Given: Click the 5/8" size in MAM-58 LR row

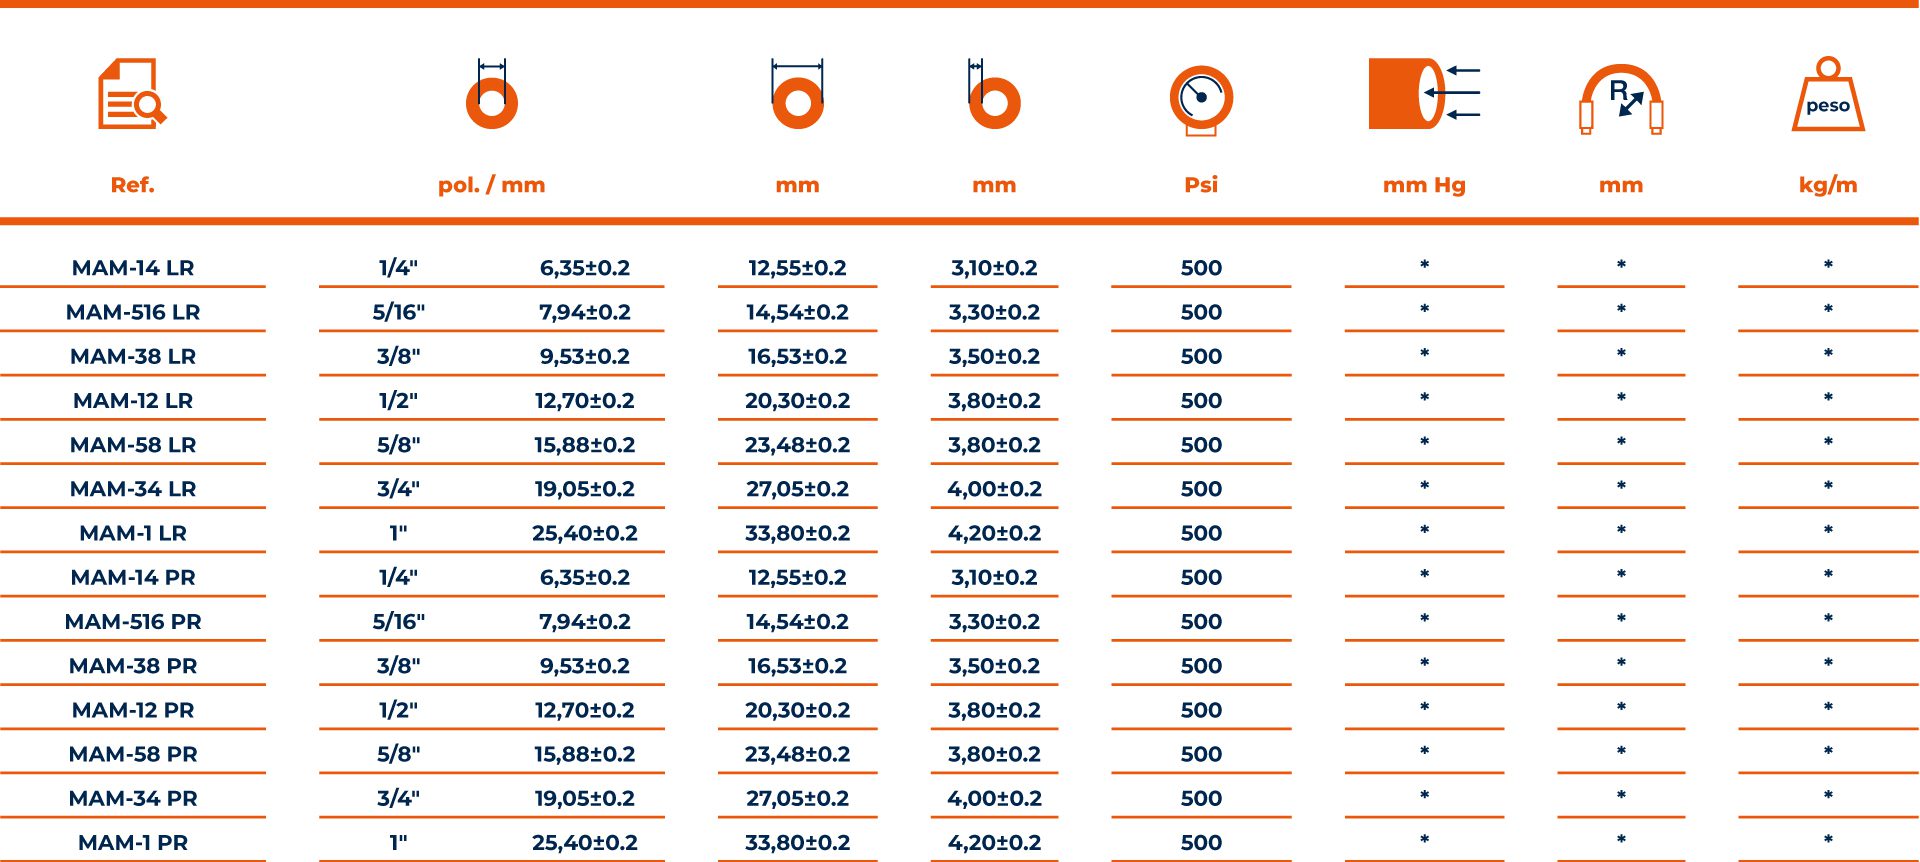Looking at the screenshot, I should (398, 445).
